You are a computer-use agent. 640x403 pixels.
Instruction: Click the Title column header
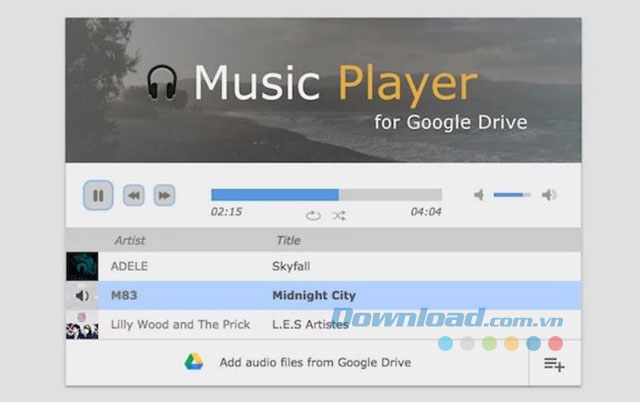click(288, 240)
